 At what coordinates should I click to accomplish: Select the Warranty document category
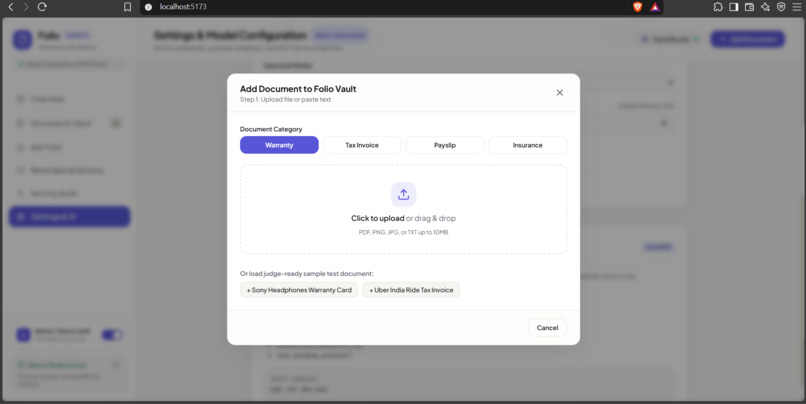(279, 145)
